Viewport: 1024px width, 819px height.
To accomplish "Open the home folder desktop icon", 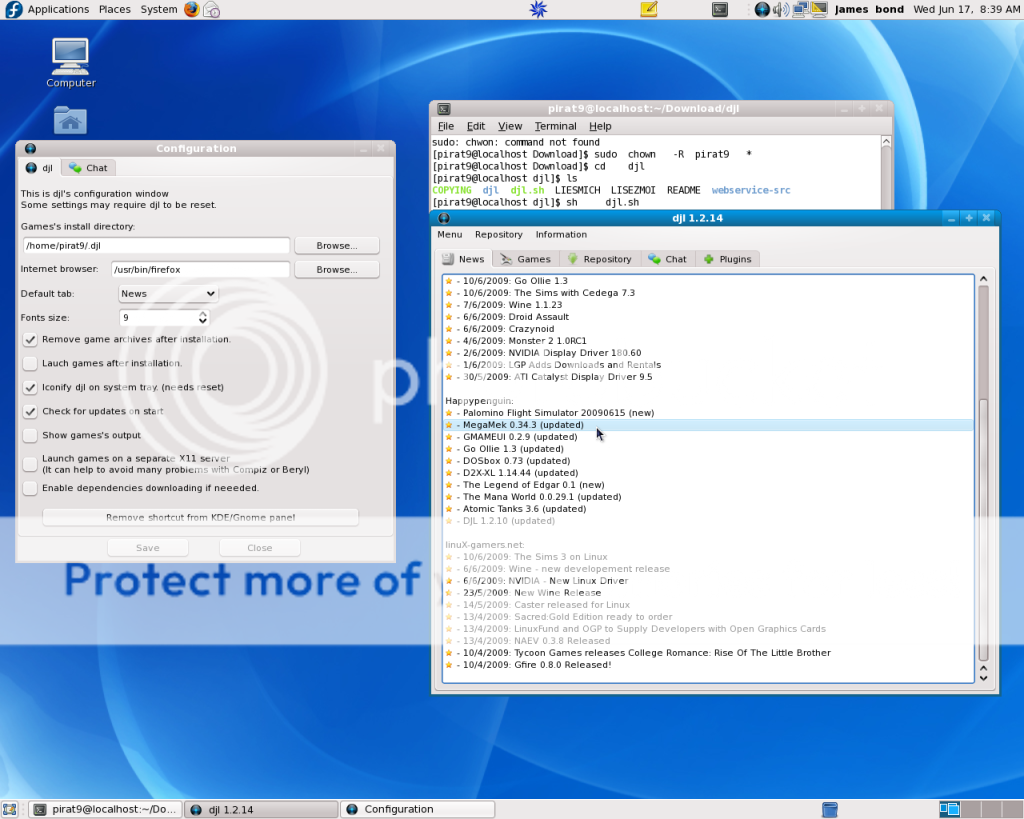I will pyautogui.click(x=70, y=121).
